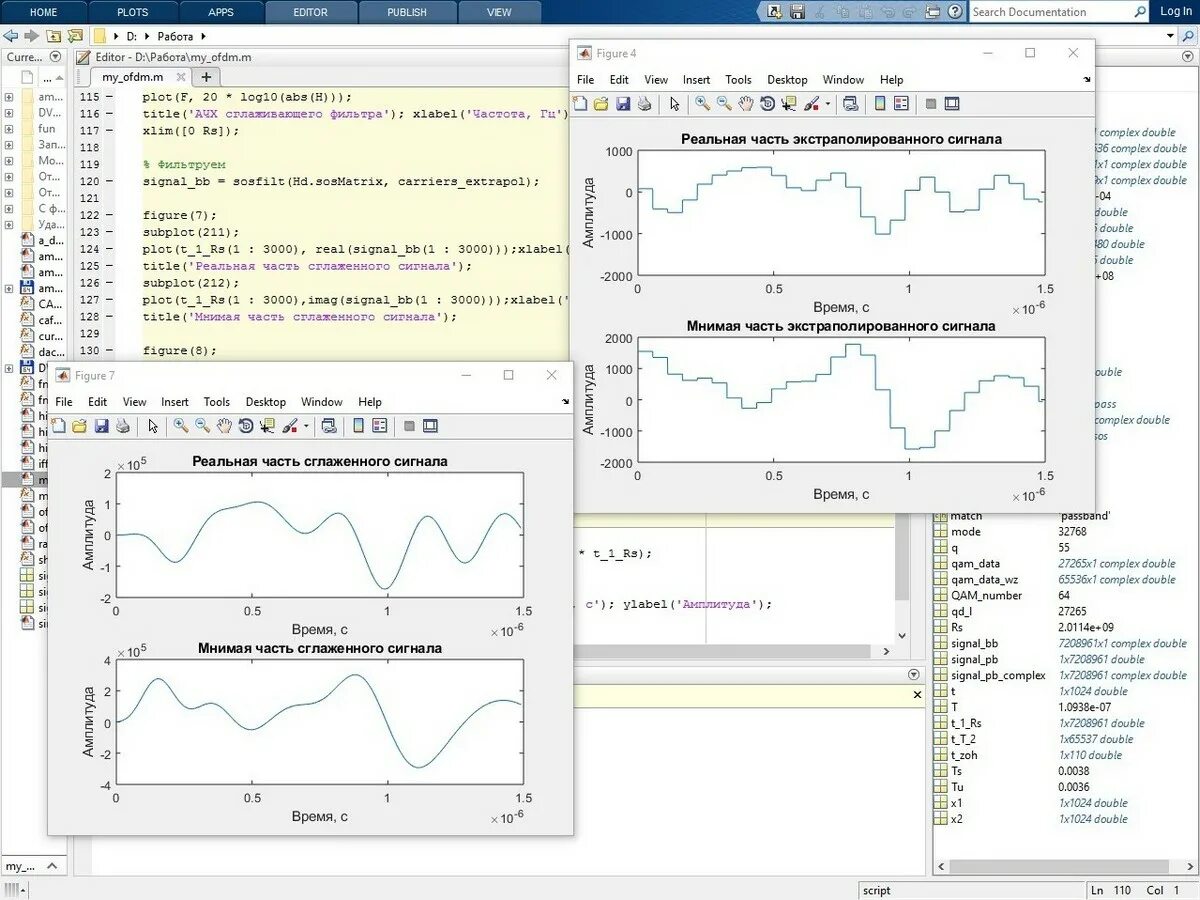1200x900 pixels.
Task: Dock Figure 4 using corner arrow
Action: 1087,80
